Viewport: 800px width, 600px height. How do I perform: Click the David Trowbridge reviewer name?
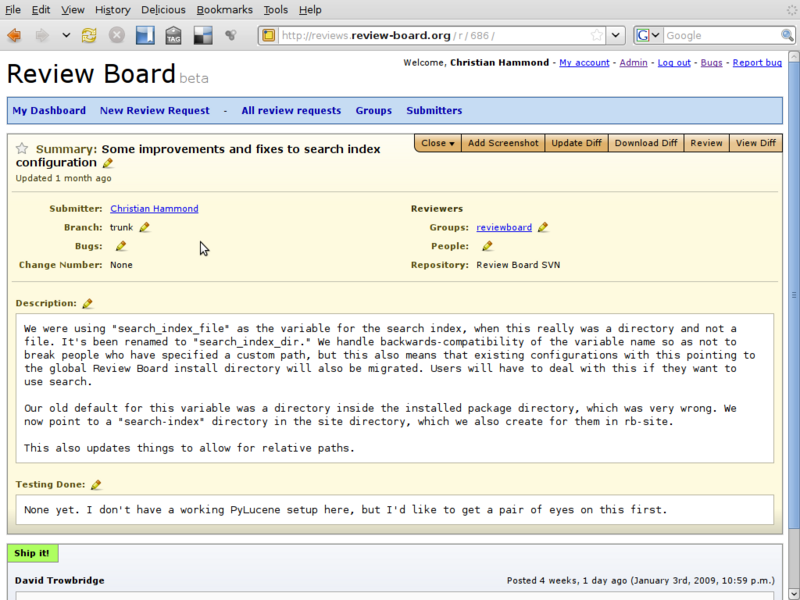point(60,580)
